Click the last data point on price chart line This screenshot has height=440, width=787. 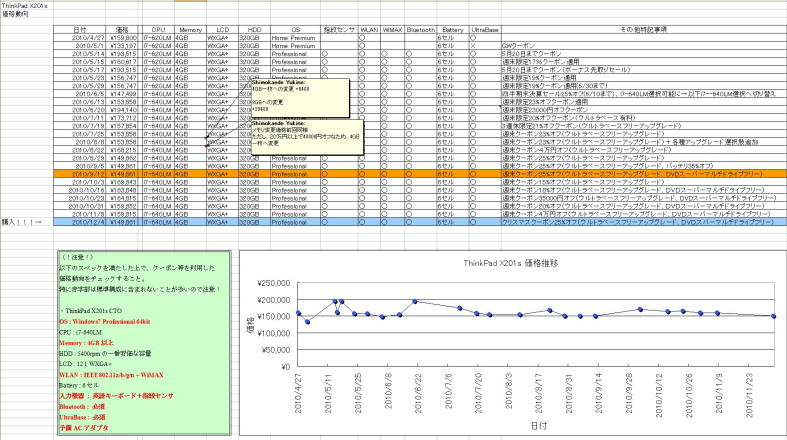773,316
